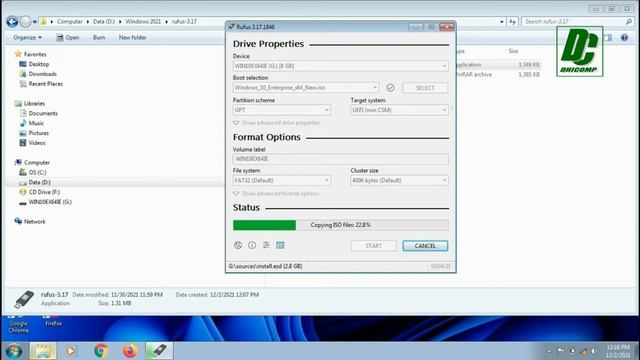Select the file row sized 1,385 KB
Viewport: 640px width, 360px height.
click(499, 75)
